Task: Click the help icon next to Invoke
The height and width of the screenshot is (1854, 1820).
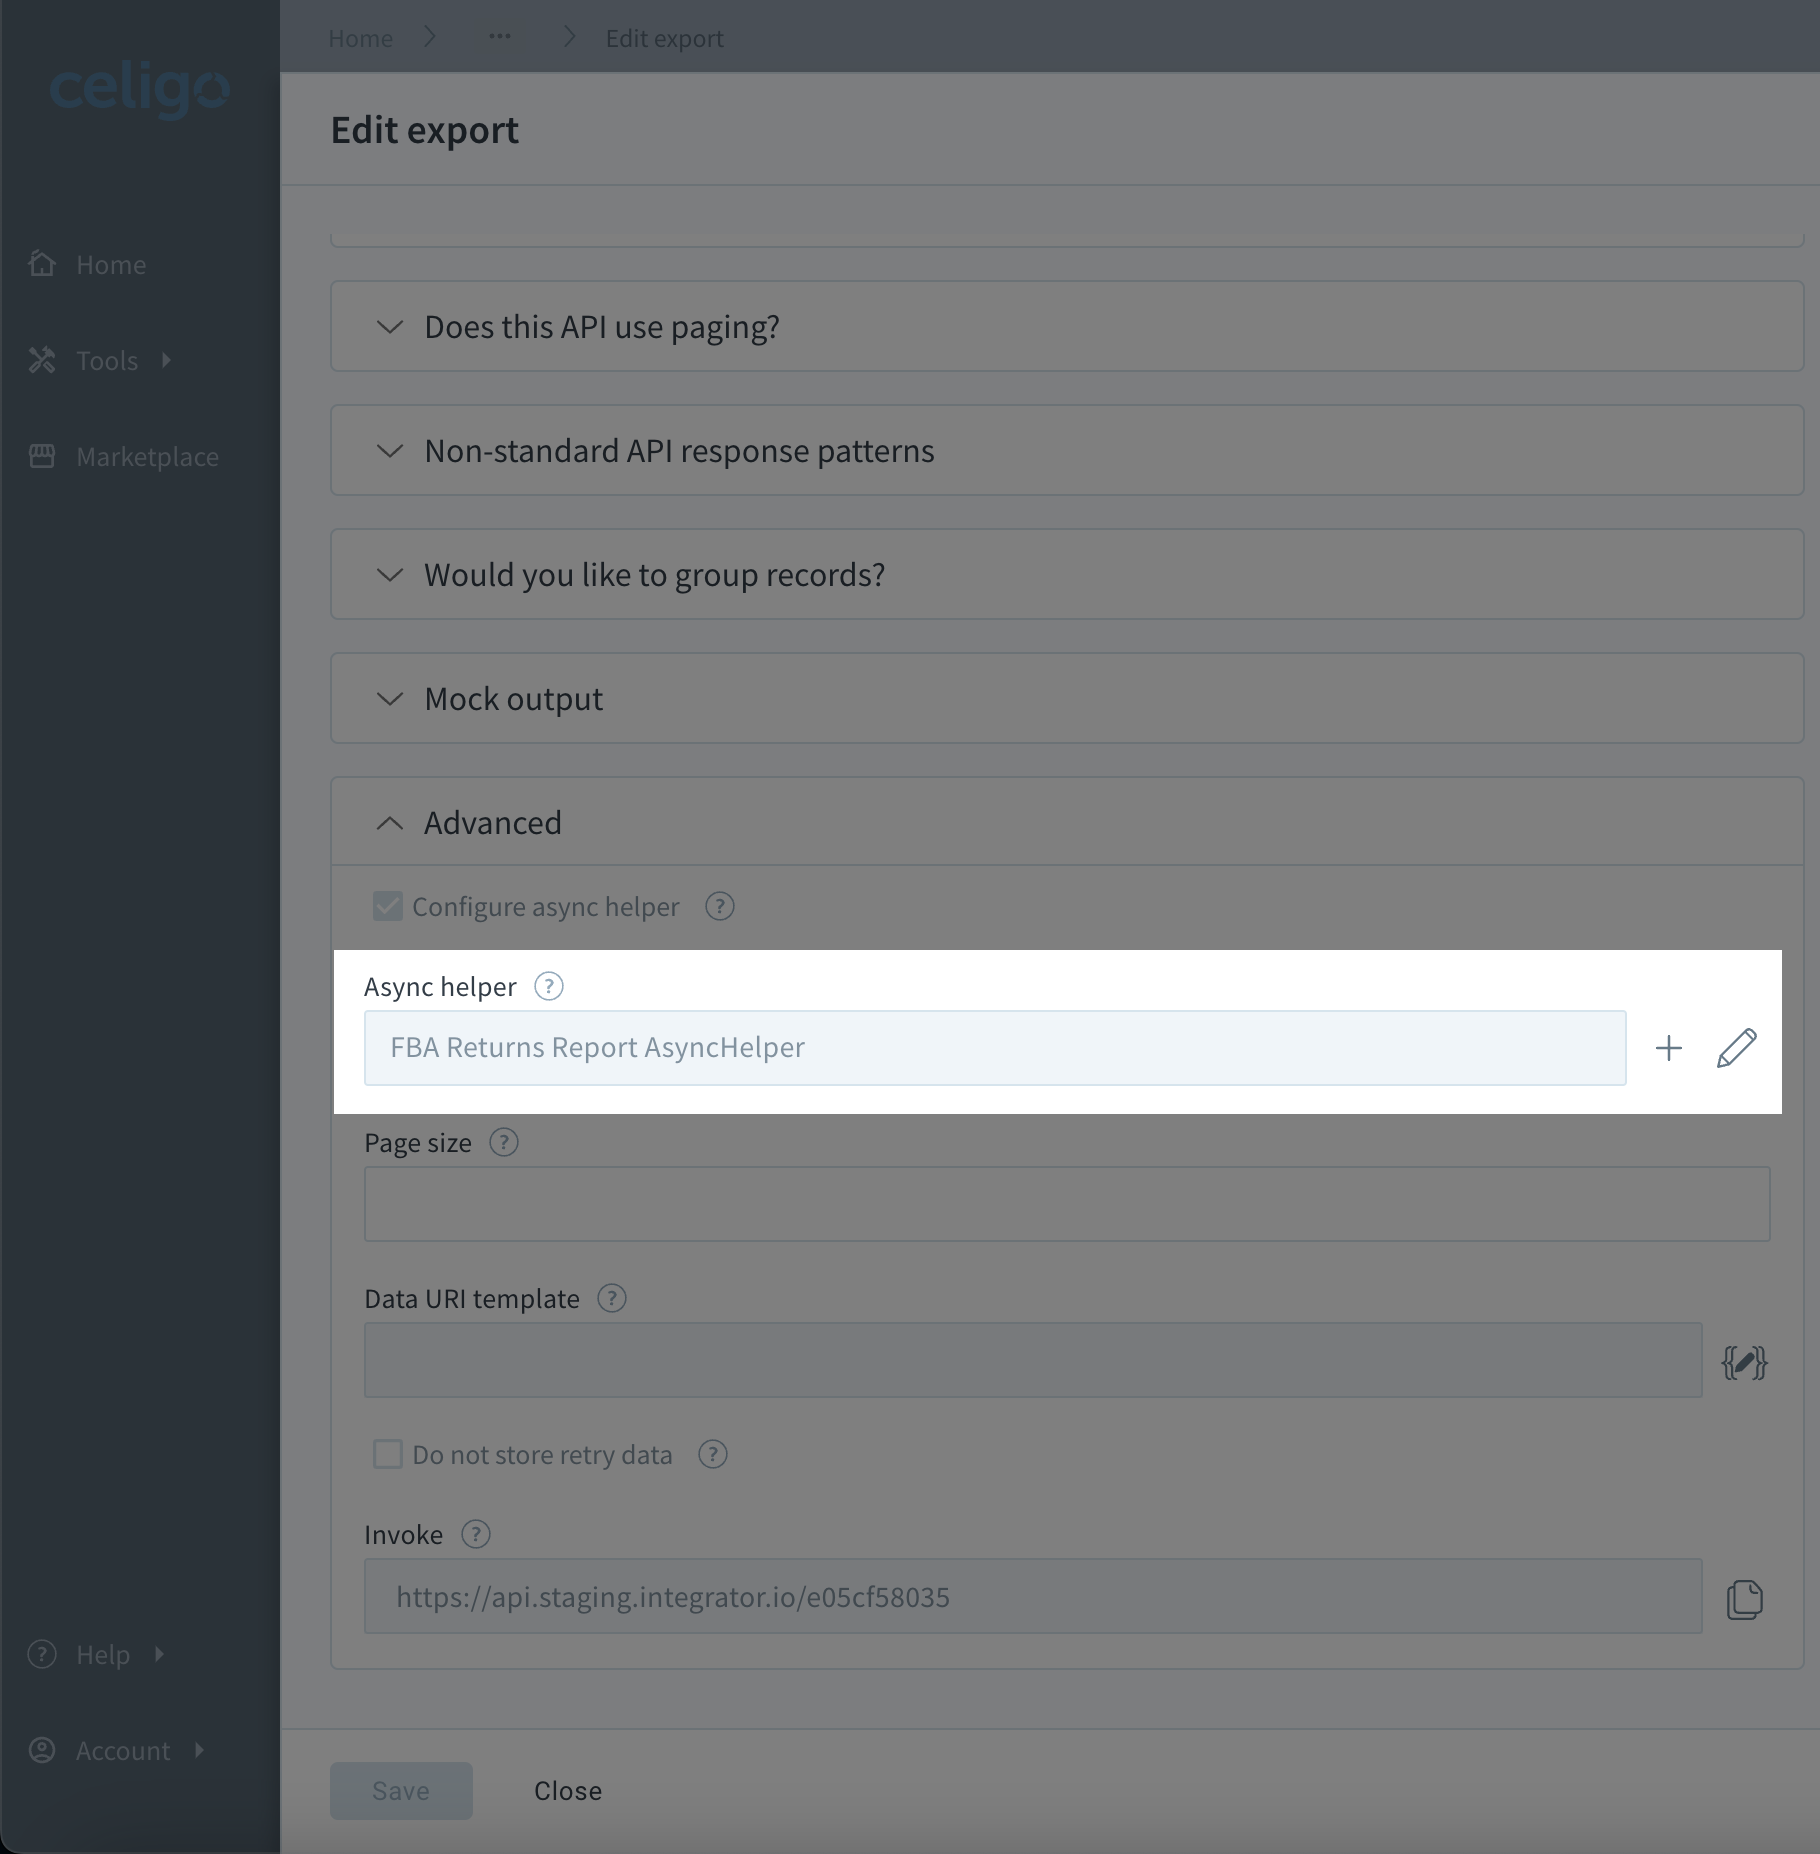Action: [475, 1535]
